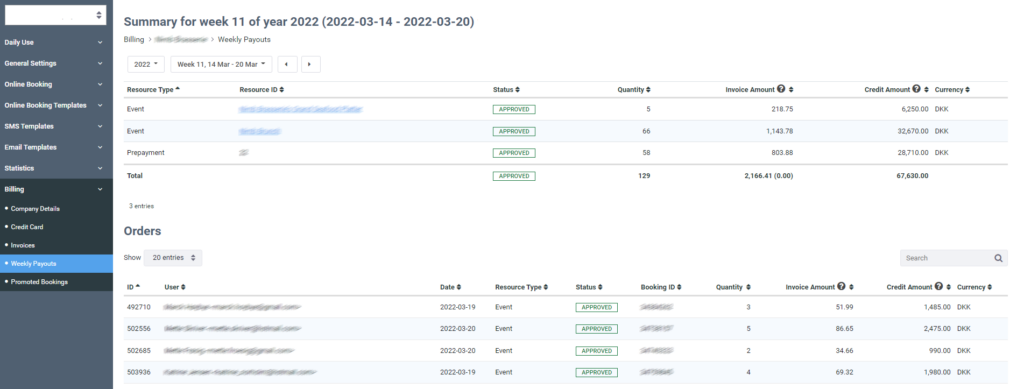The width and height of the screenshot is (1024, 389).
Task: Collapse the Billing sidebar section
Action: pos(56,189)
